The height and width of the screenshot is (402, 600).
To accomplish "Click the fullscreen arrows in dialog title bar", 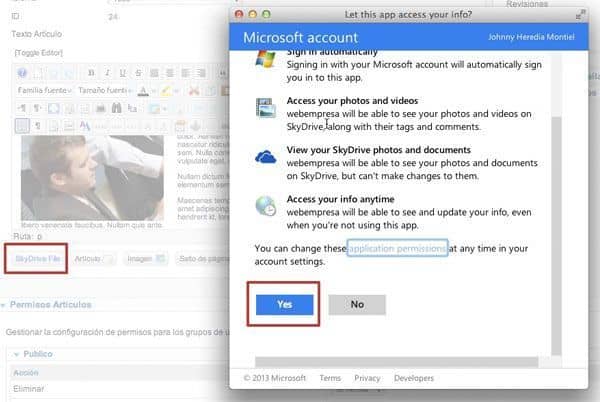I will (x=580, y=15).
